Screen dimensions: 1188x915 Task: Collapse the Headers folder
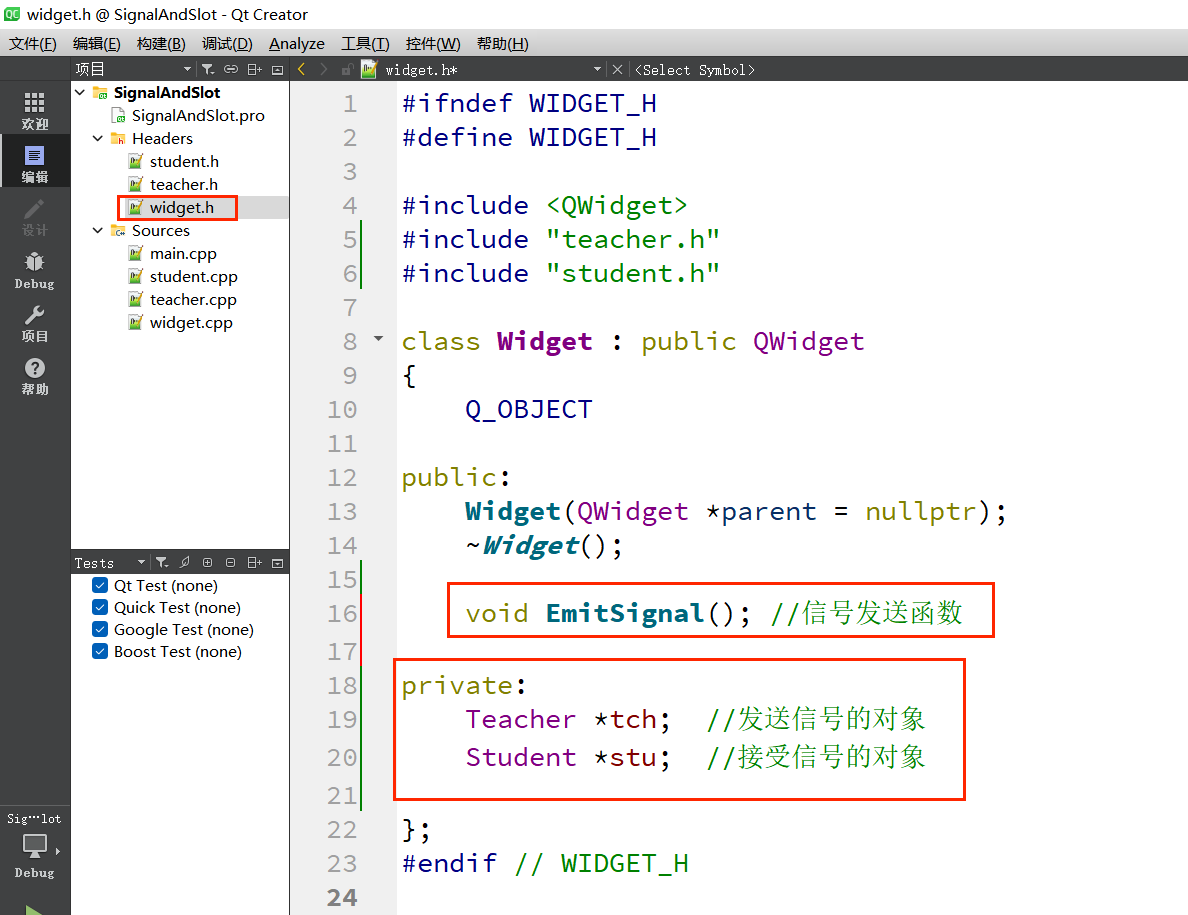coord(98,139)
